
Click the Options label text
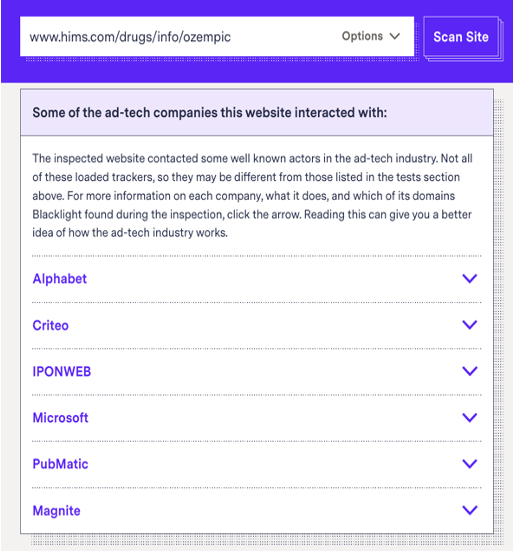pos(362,36)
